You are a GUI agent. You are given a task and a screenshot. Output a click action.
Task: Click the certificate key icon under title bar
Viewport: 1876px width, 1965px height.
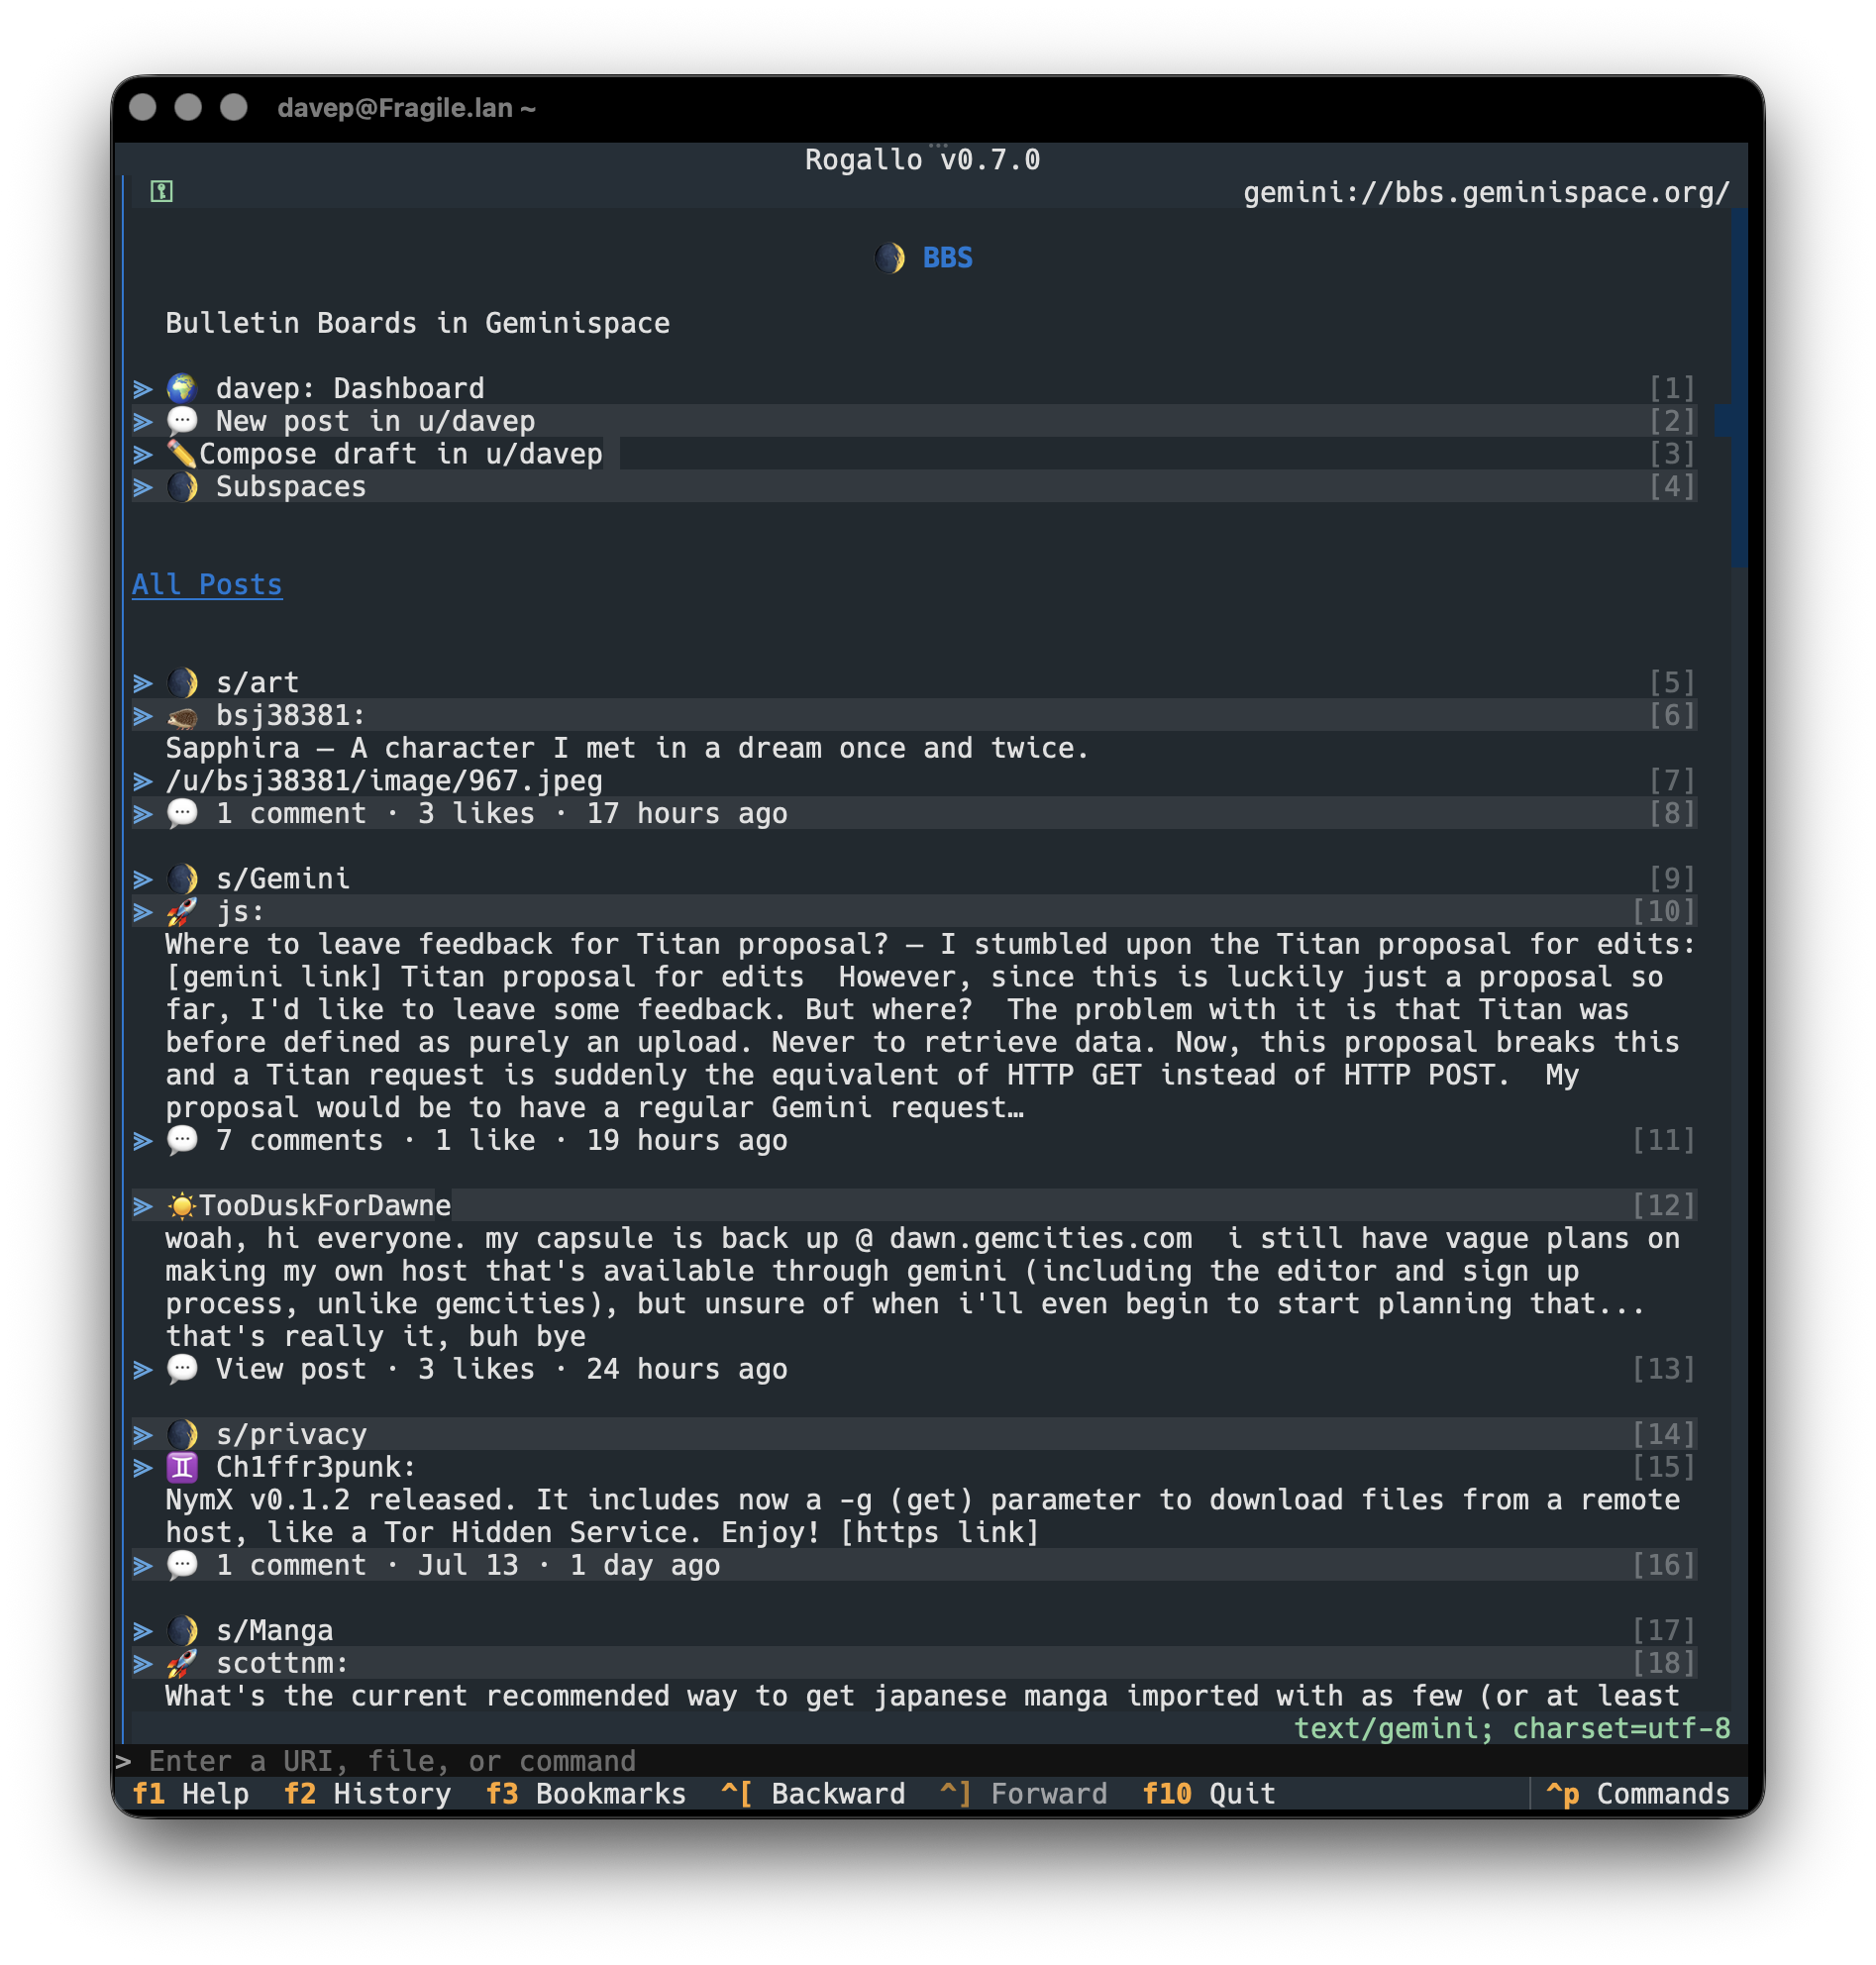pos(161,191)
